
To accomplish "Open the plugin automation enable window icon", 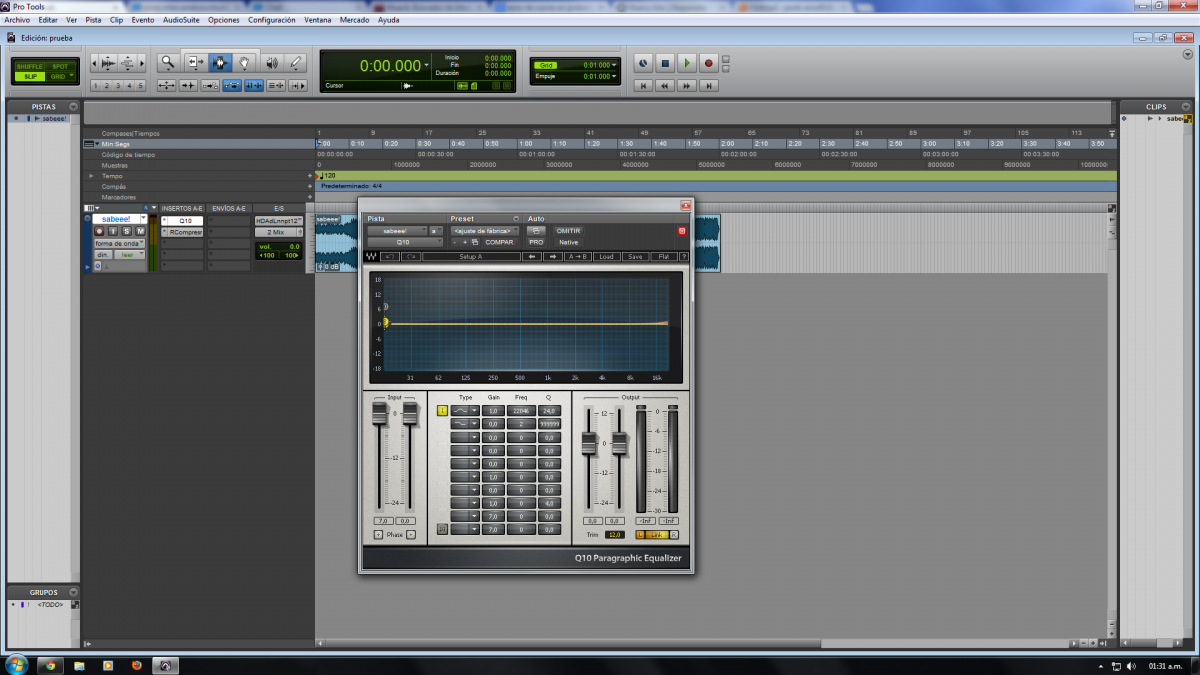I will pos(536,231).
